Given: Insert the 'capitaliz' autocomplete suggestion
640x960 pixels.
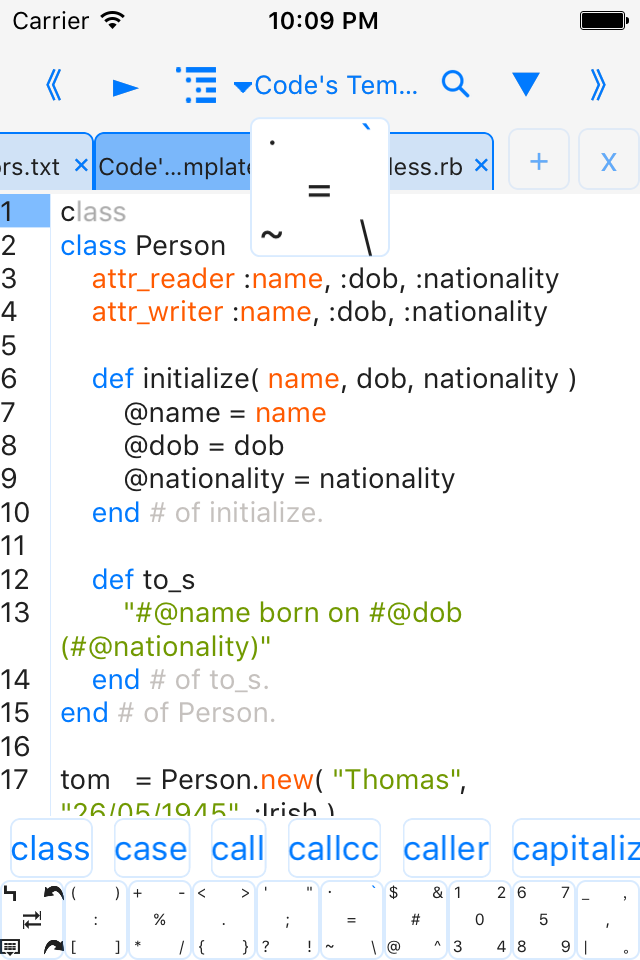Looking at the screenshot, I should [576, 848].
